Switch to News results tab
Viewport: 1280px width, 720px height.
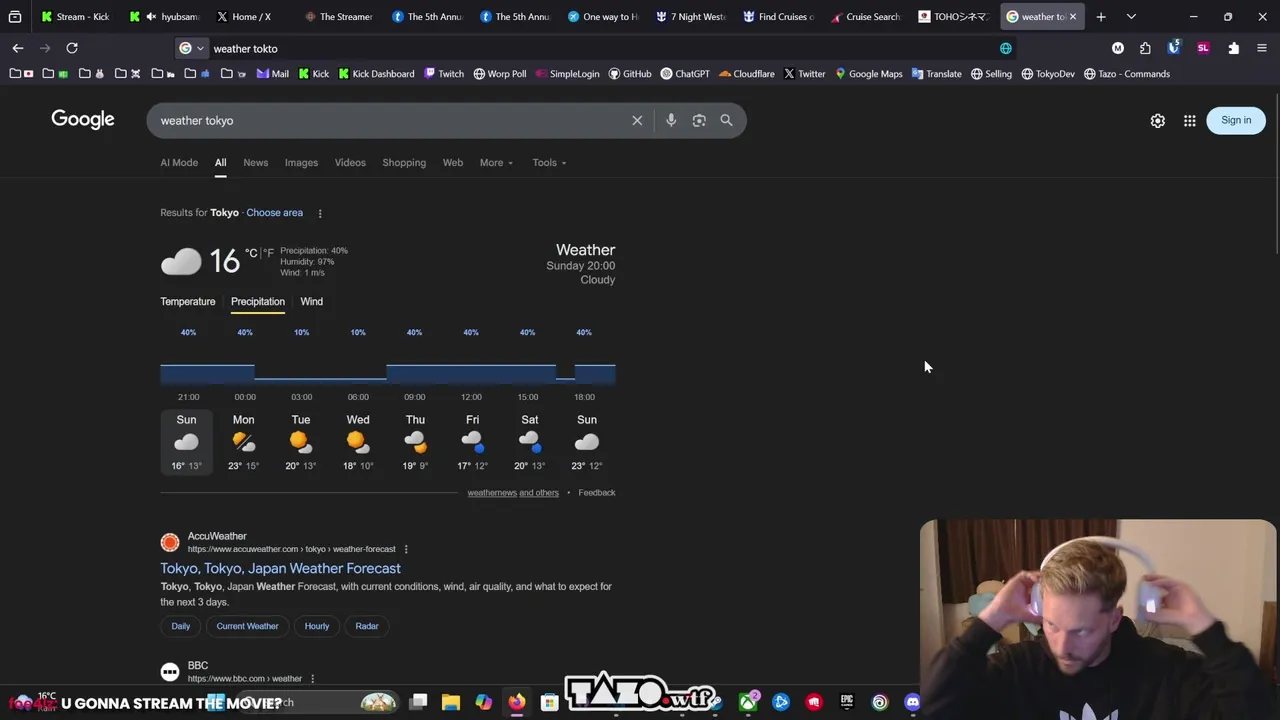[255, 162]
